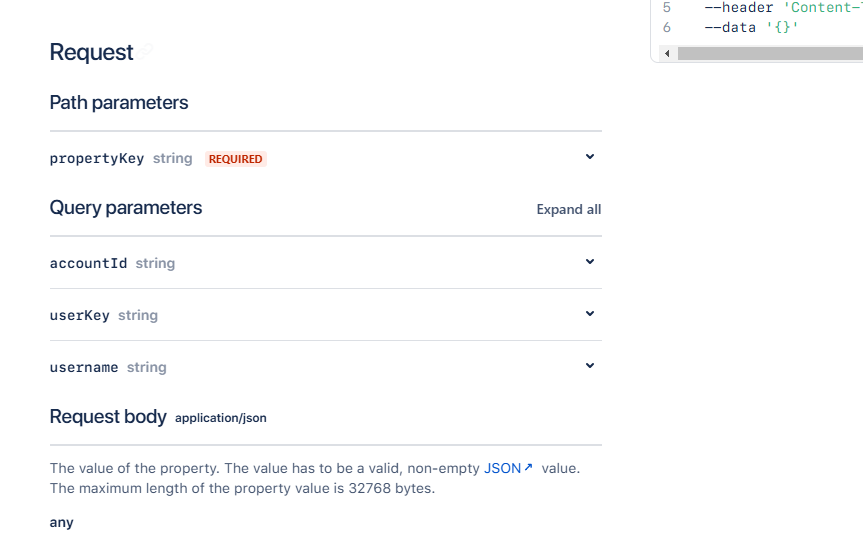Expand the username parameter chevron
The height and width of the screenshot is (546, 863).
coord(590,366)
